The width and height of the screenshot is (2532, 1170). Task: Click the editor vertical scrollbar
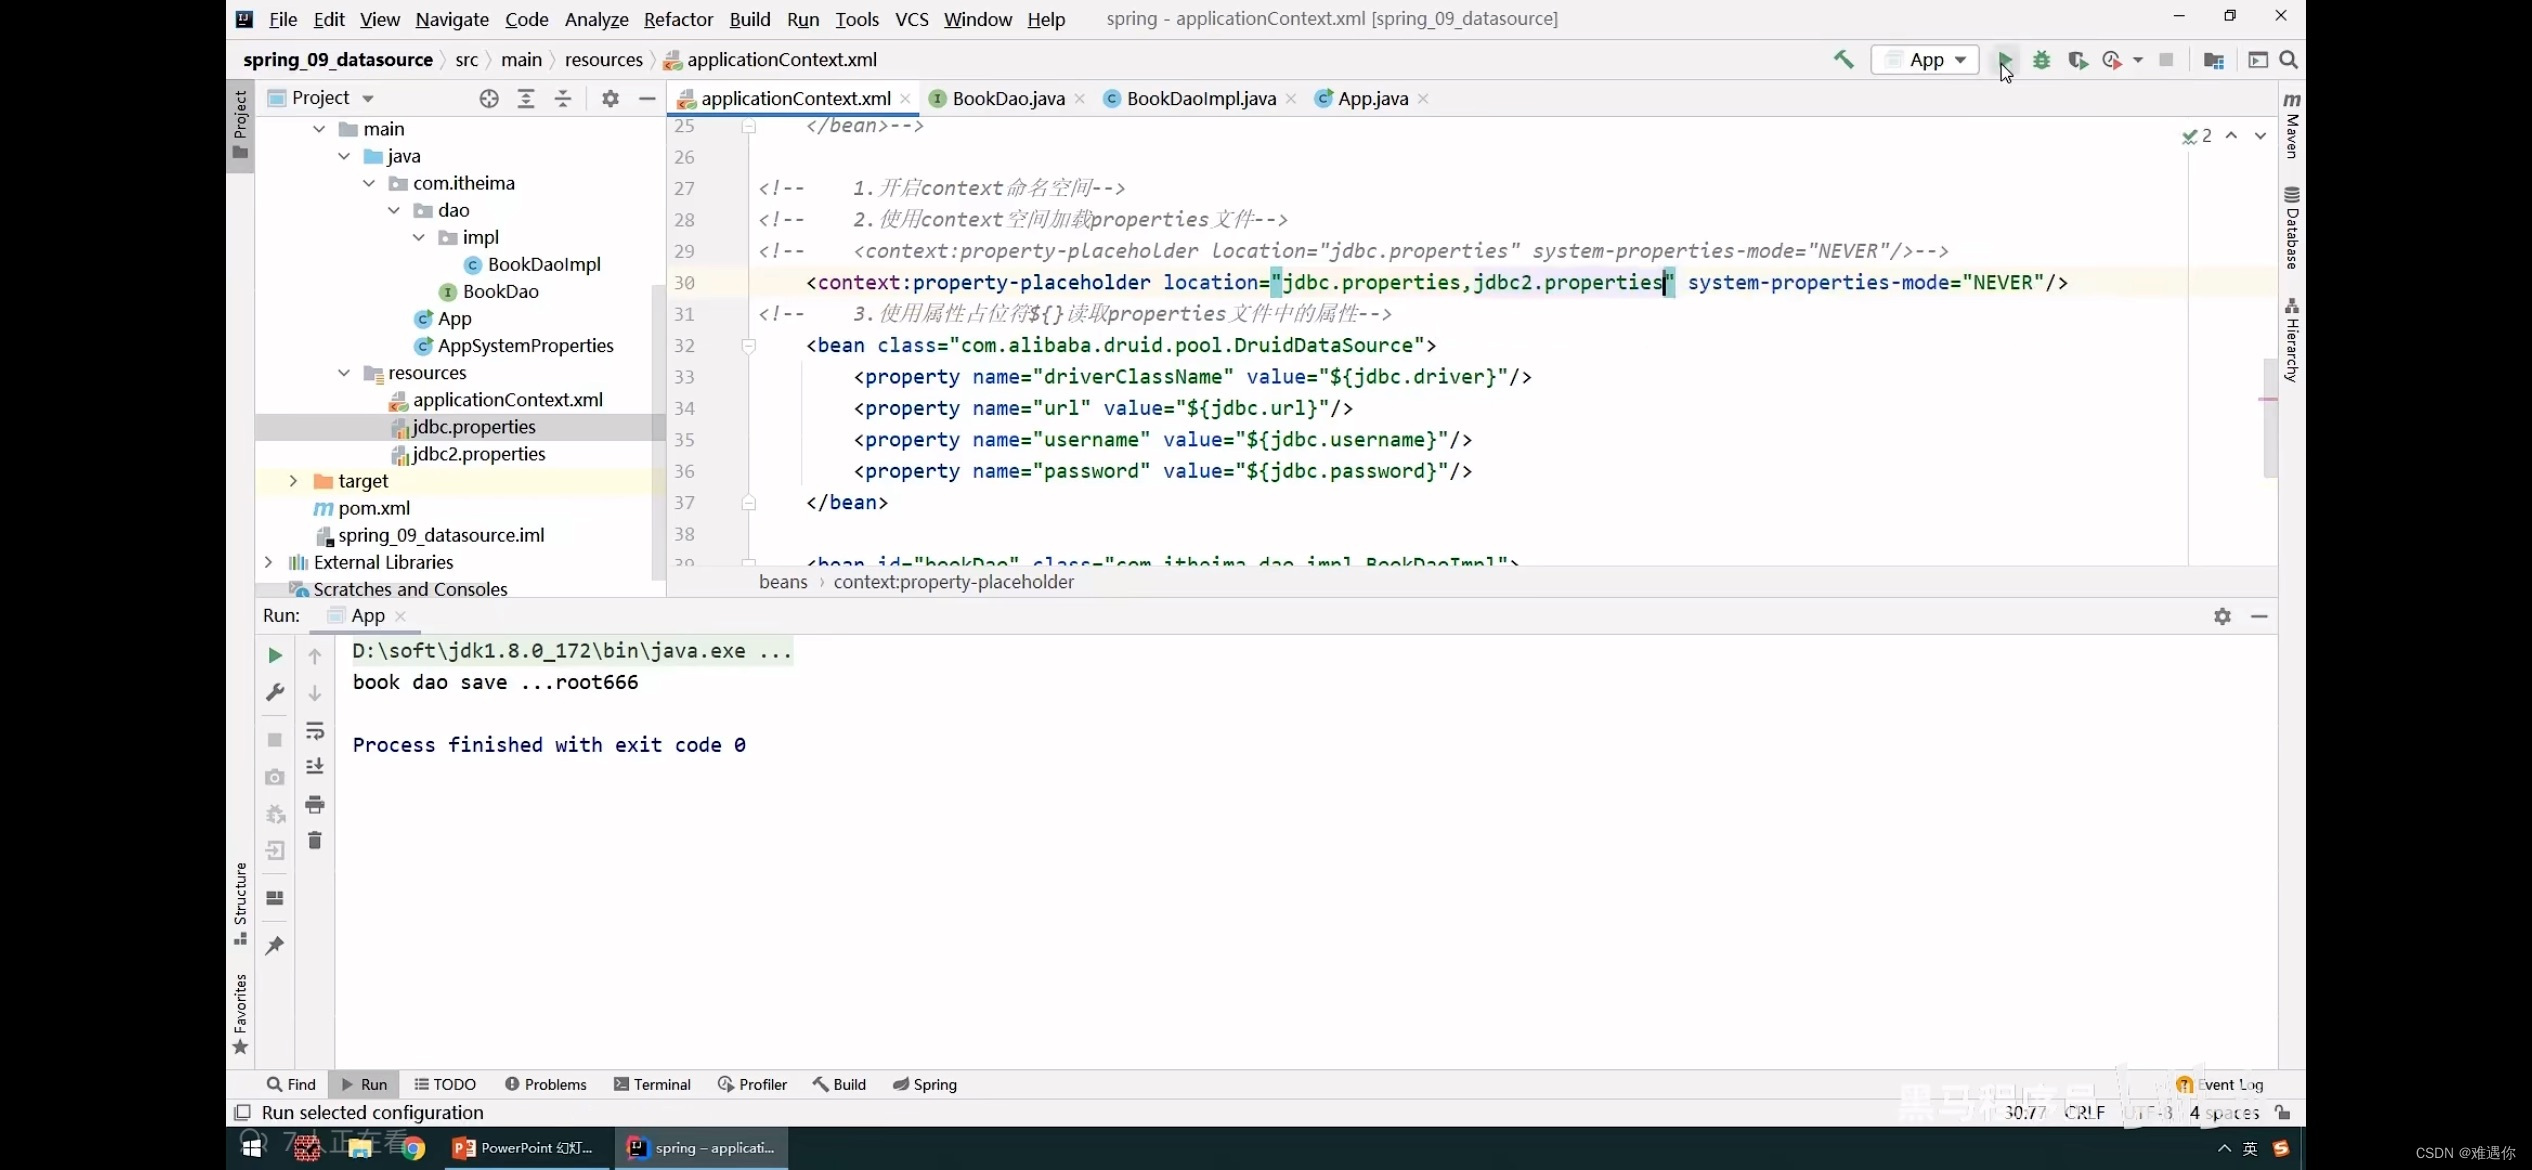point(2270,418)
